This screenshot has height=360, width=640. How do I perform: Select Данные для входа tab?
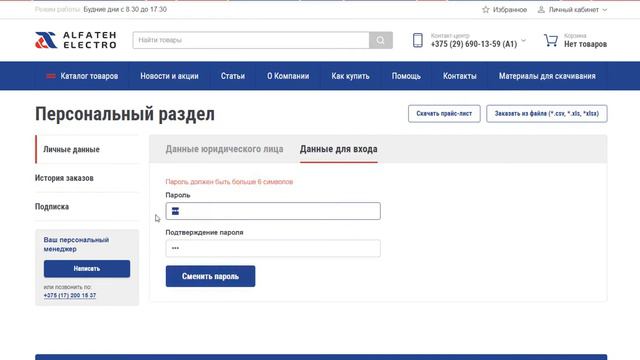(338, 149)
